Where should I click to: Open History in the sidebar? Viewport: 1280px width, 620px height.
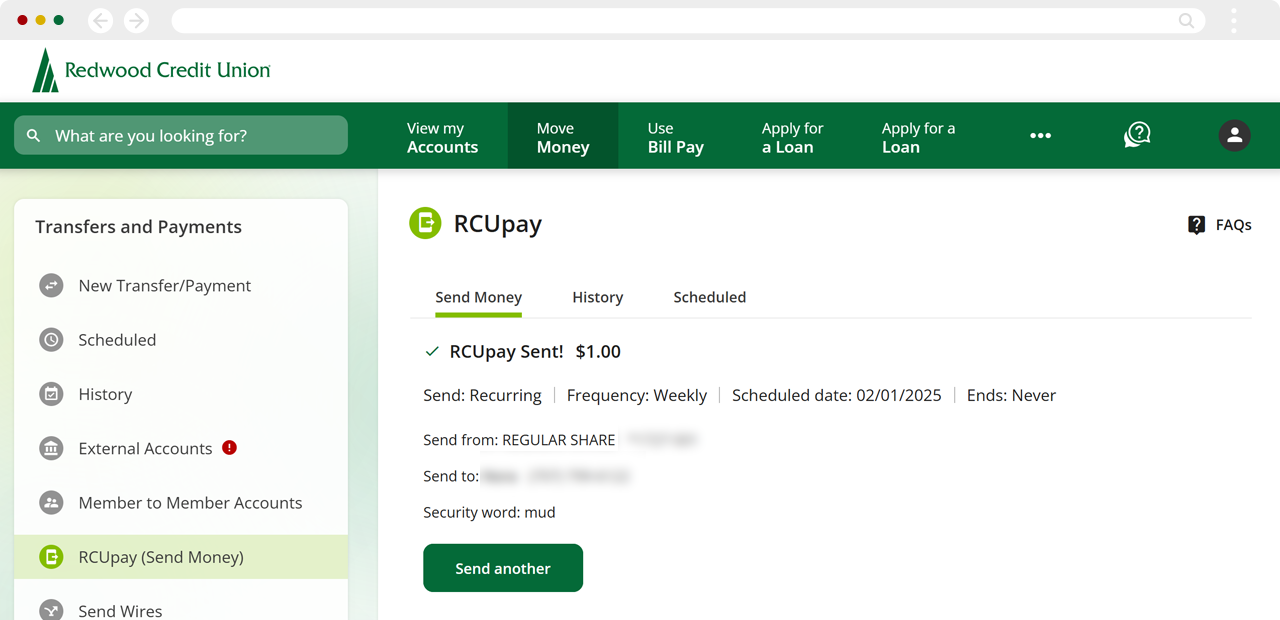(181, 394)
